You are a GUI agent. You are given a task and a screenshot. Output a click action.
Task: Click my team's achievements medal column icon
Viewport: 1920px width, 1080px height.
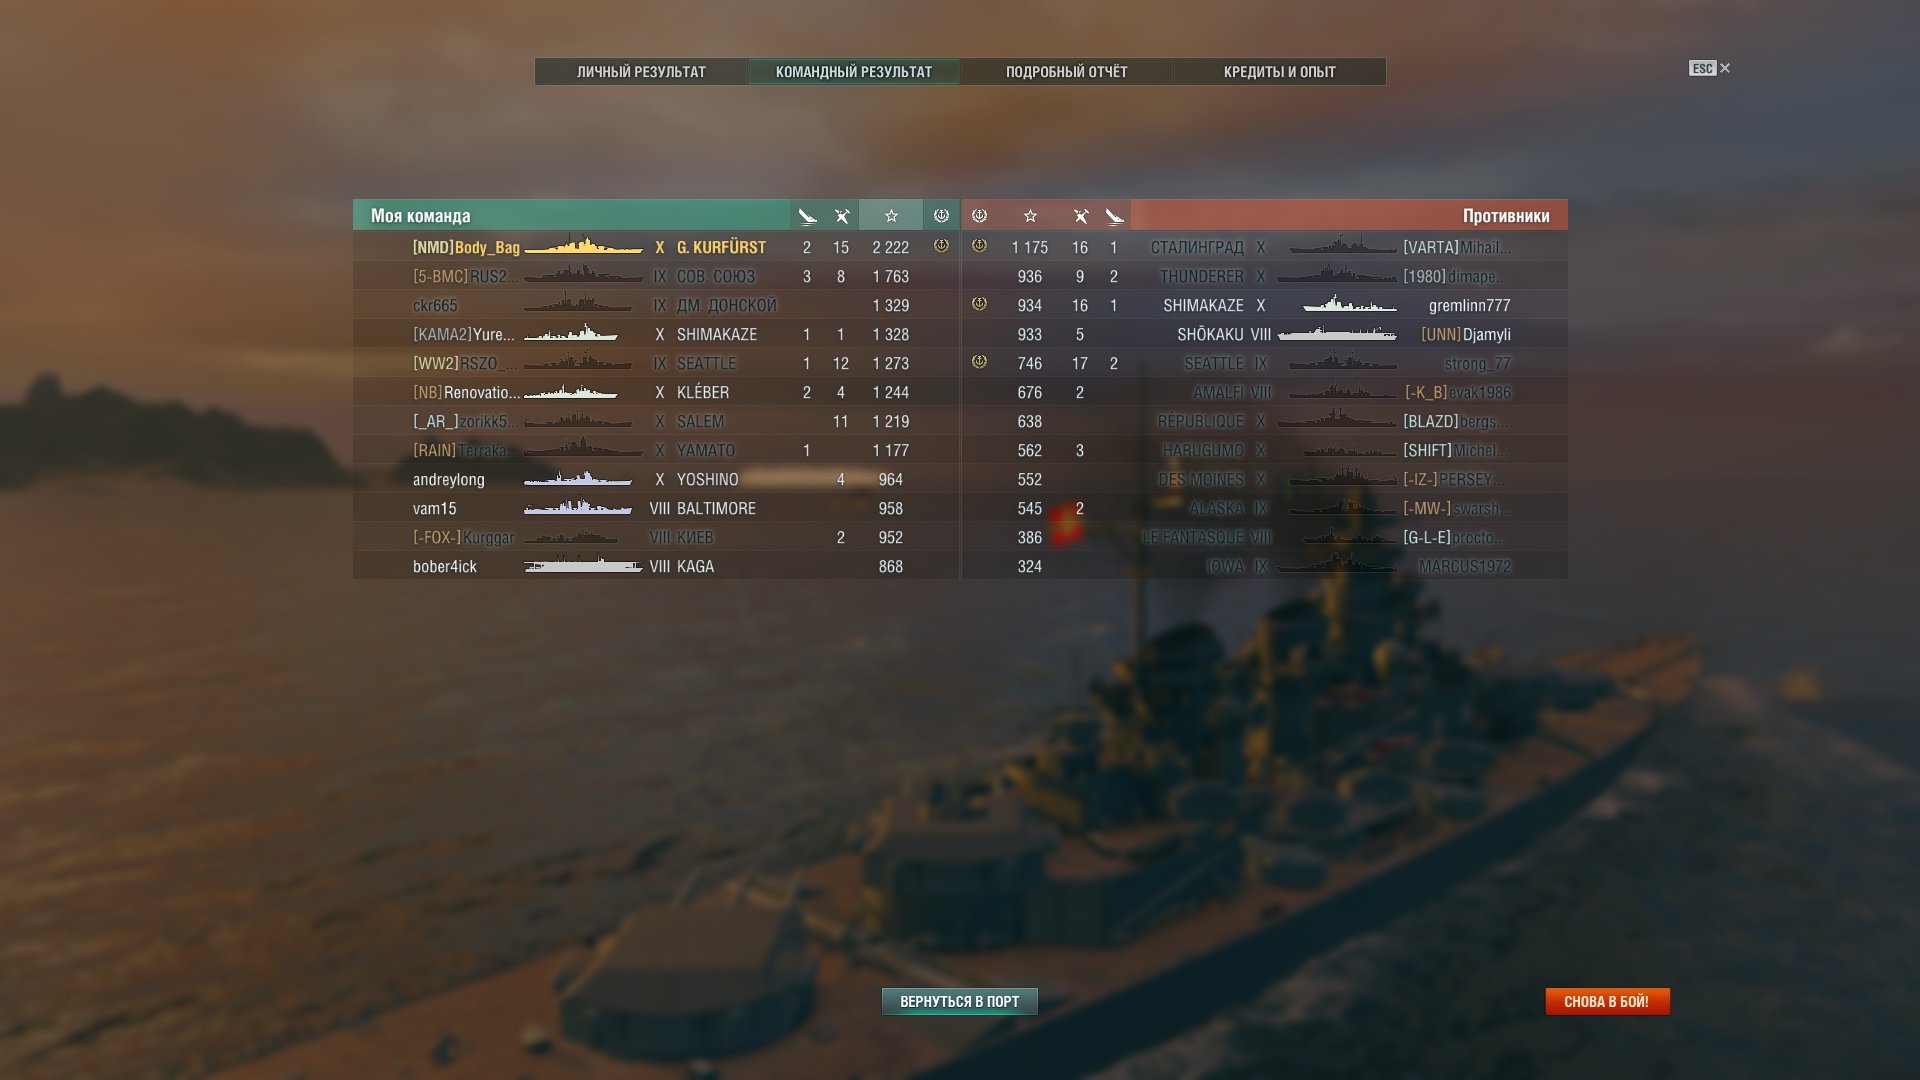941,215
